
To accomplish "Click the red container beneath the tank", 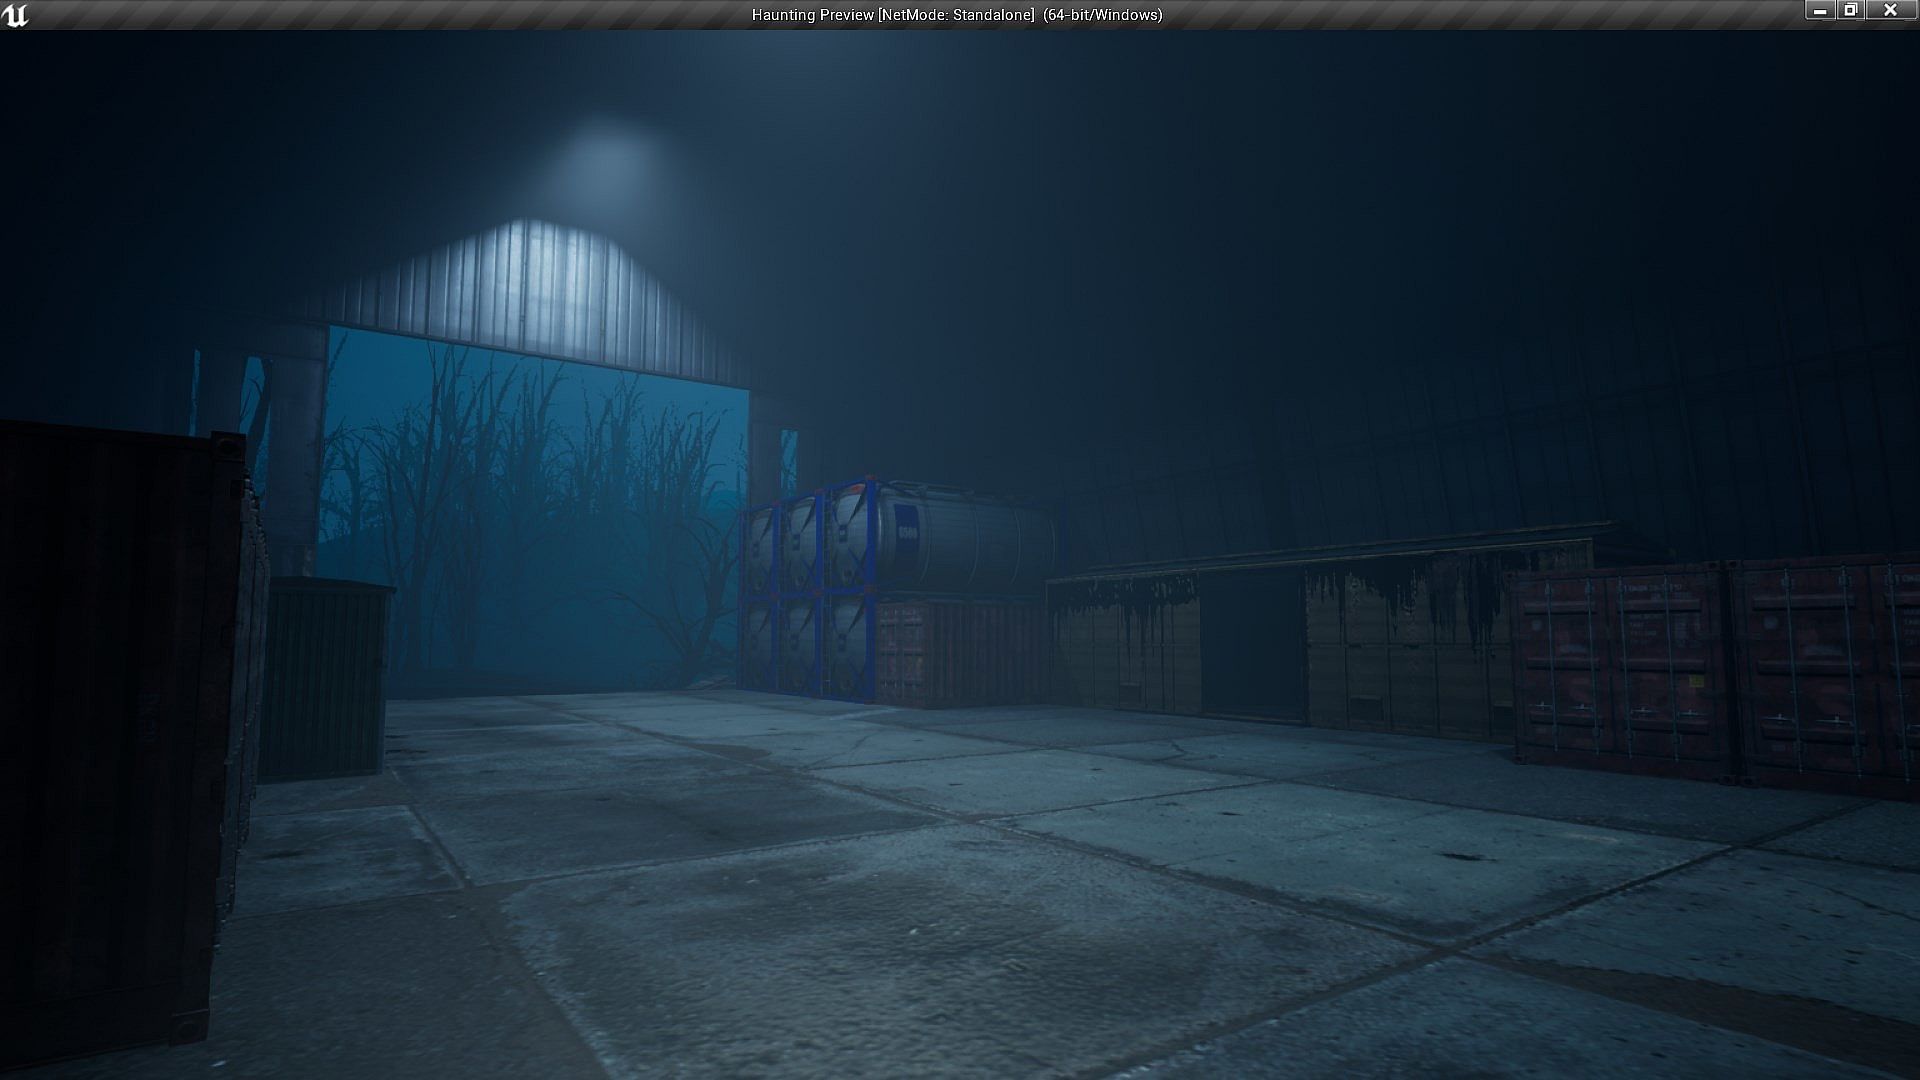I will coord(960,650).
